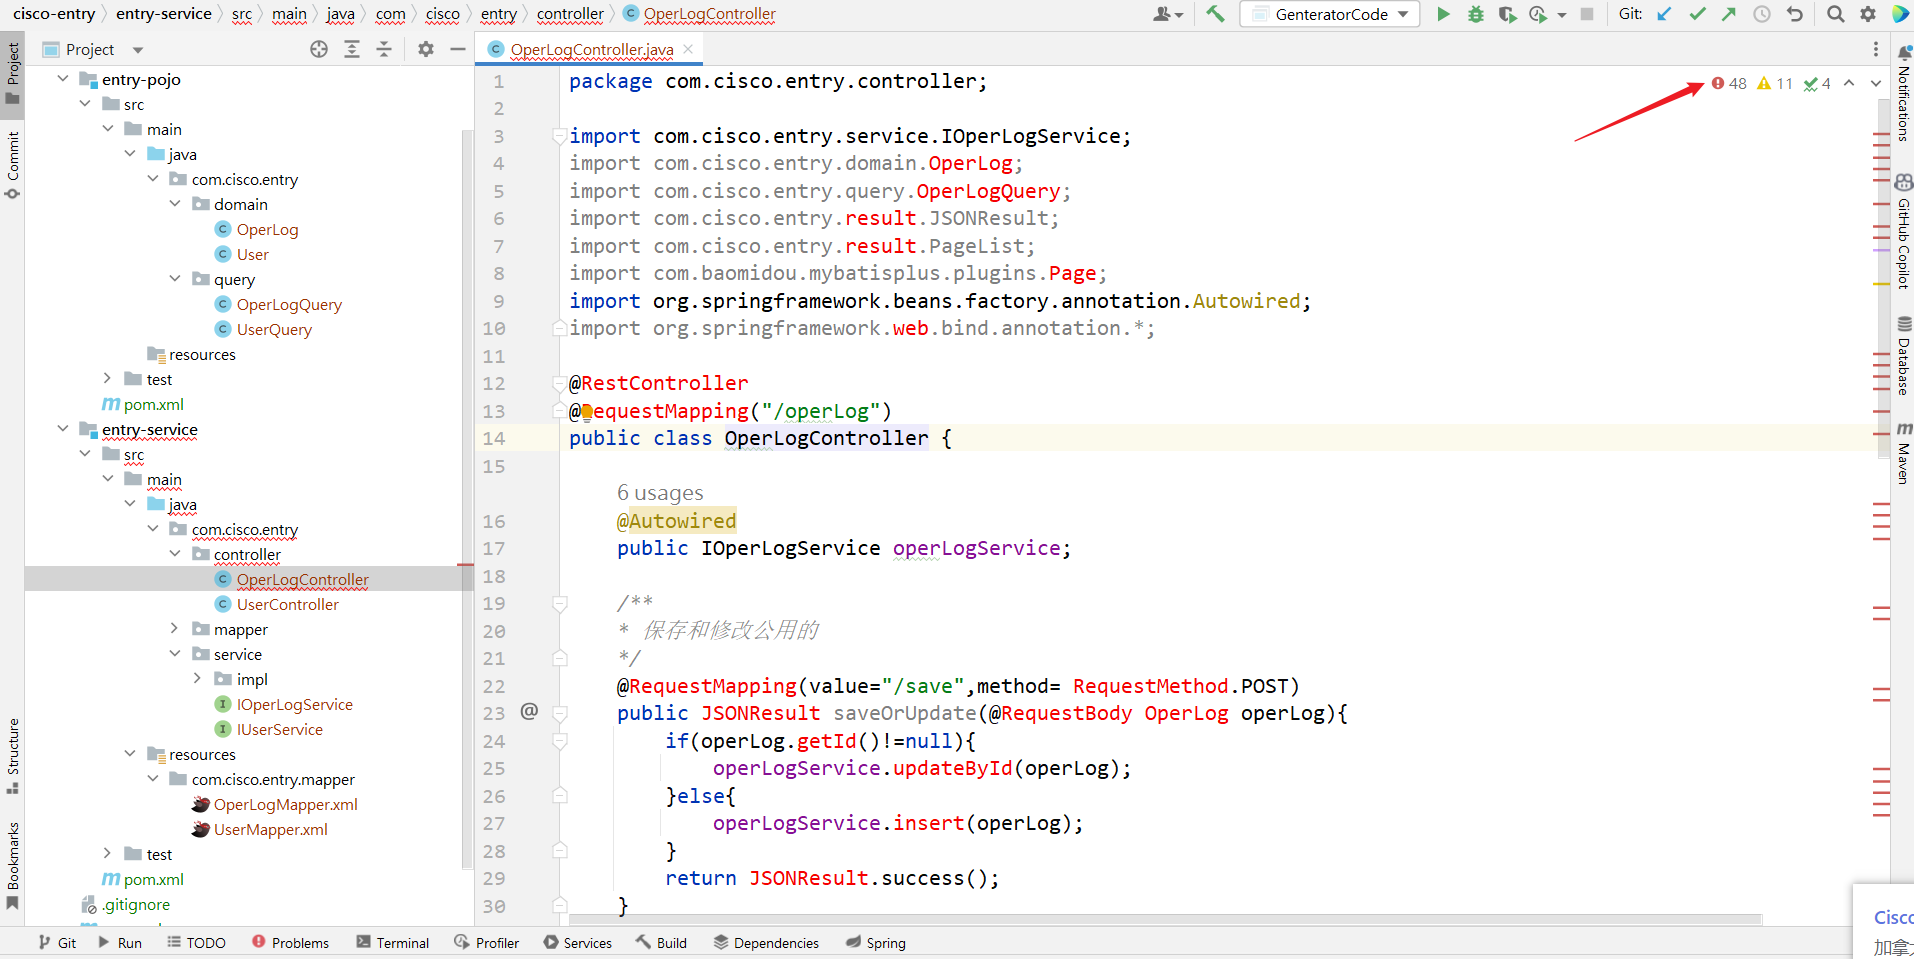Expand the test folder under entry-pojo
This screenshot has height=959, width=1914.
click(107, 378)
